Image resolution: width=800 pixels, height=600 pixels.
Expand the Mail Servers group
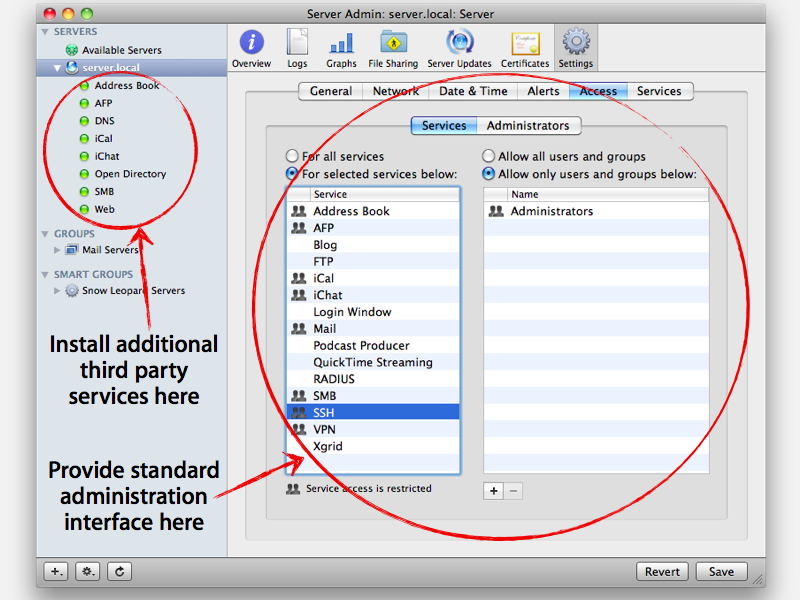pos(57,249)
